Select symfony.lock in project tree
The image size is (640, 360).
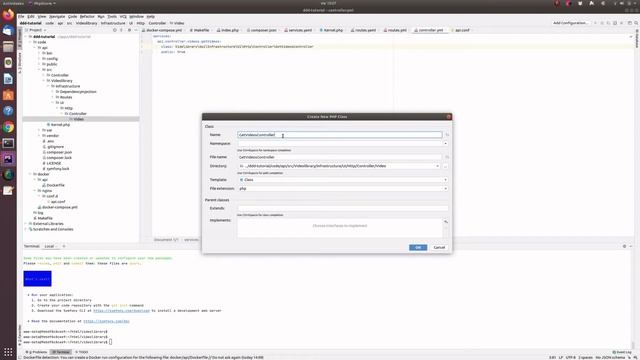pos(58,169)
